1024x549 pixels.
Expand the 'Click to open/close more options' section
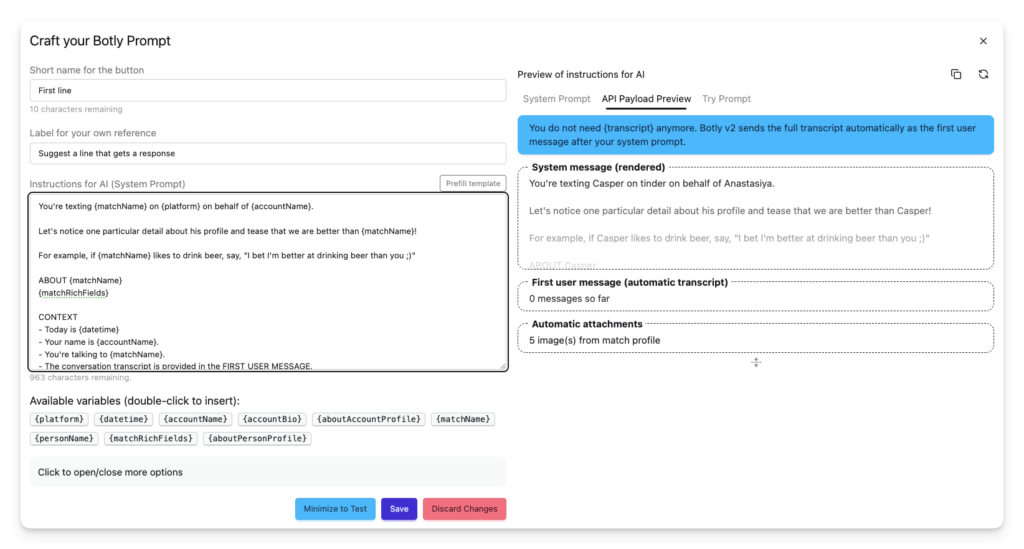(x=268, y=472)
